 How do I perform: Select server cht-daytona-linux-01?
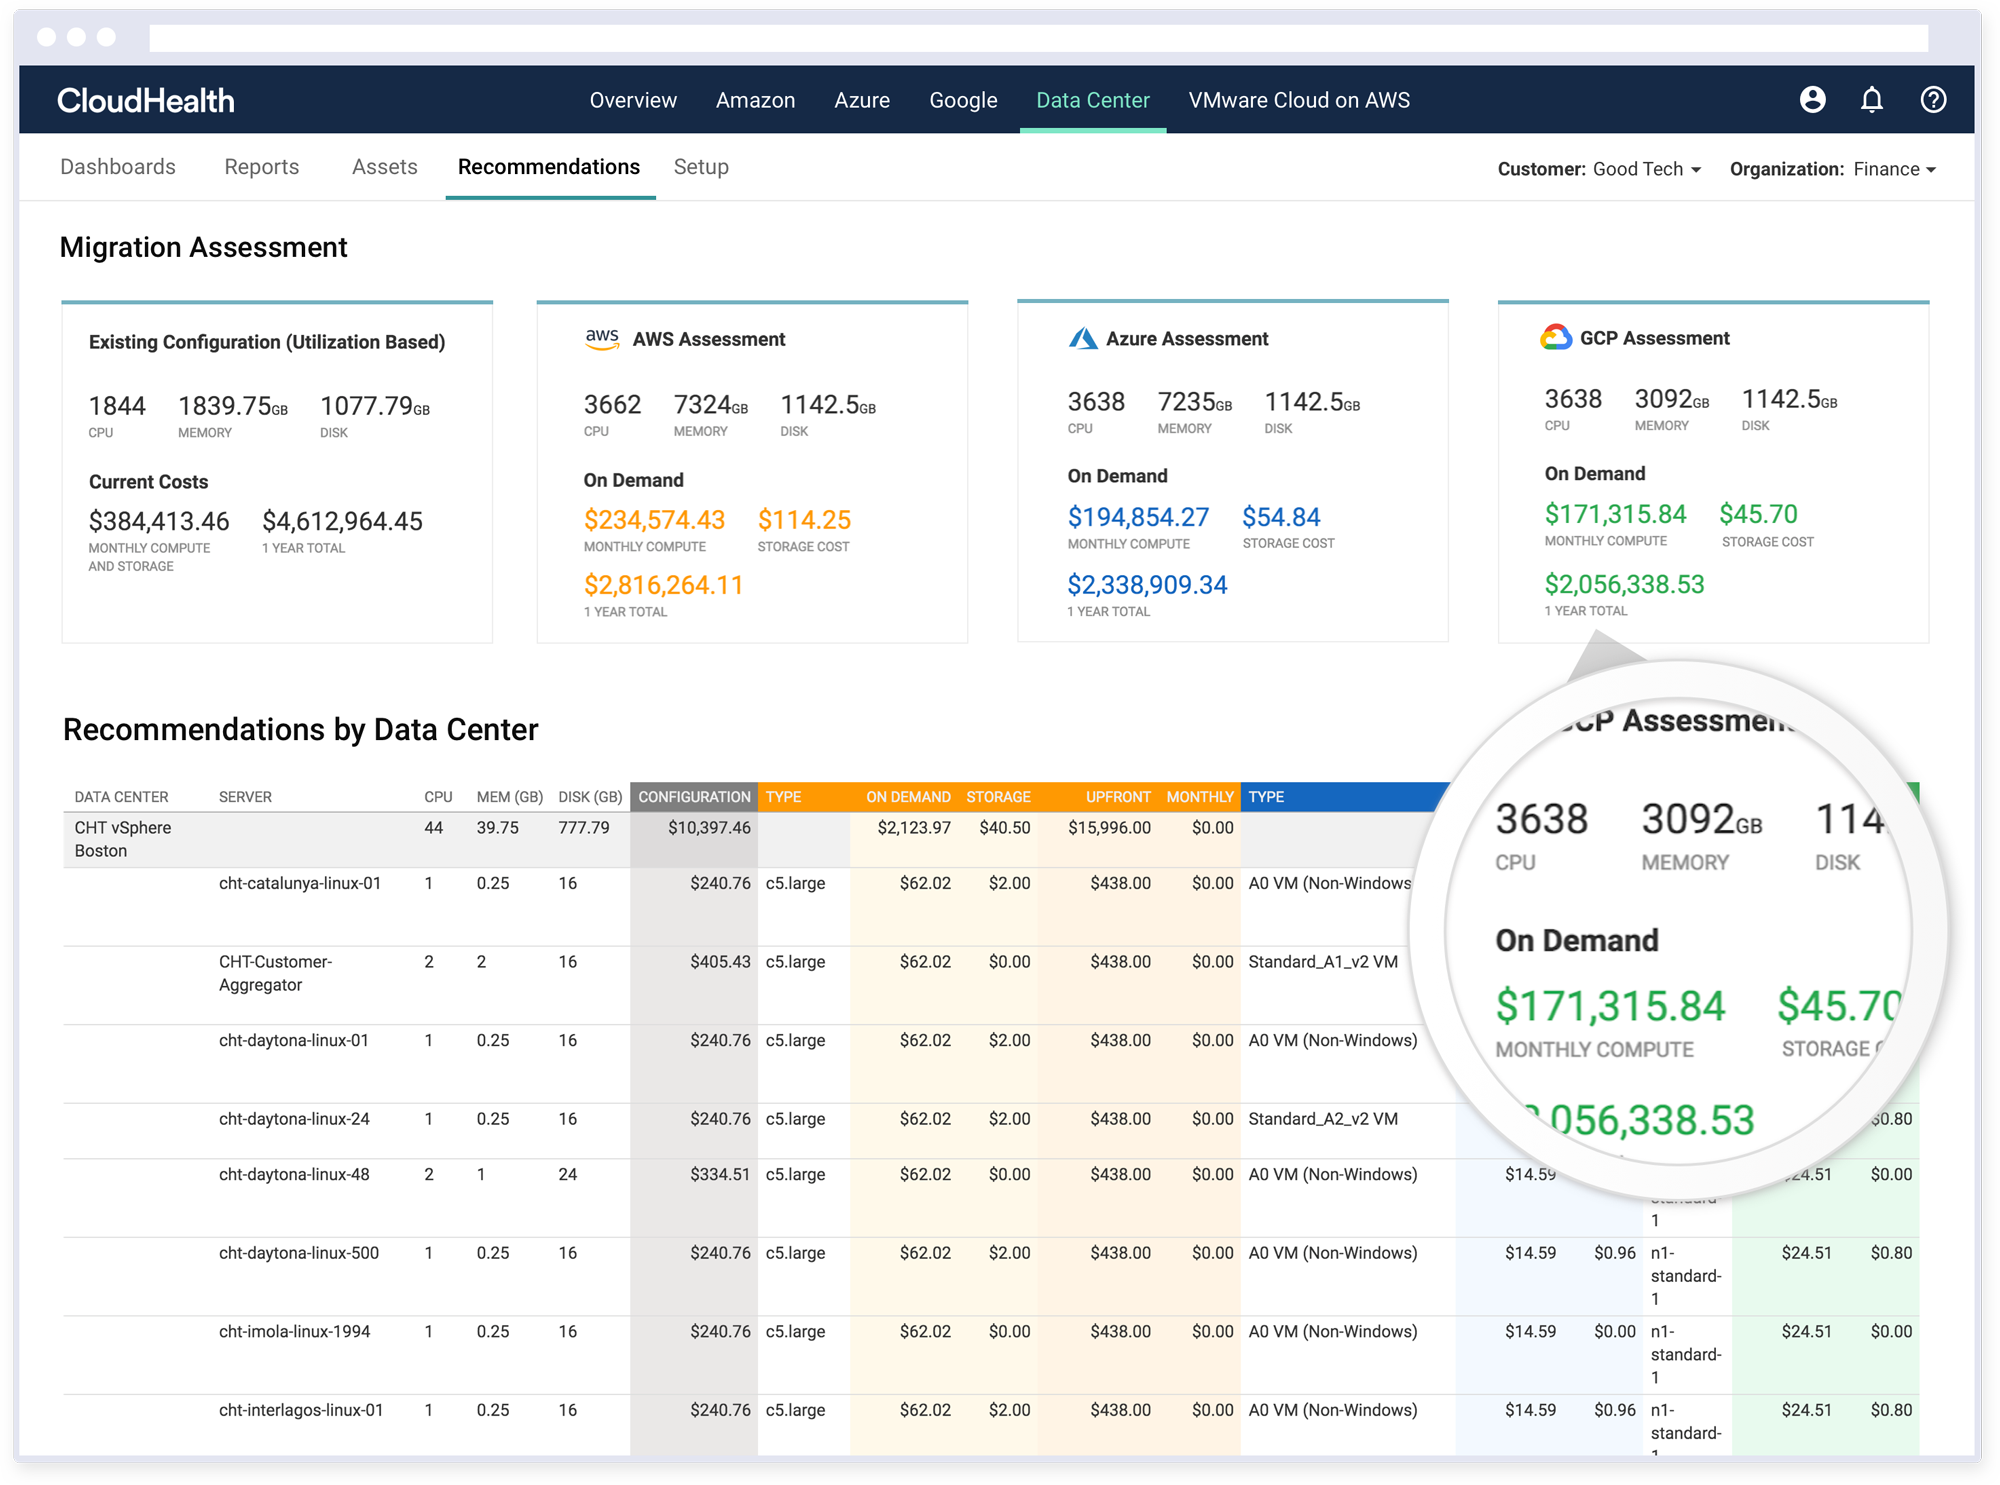point(294,1040)
